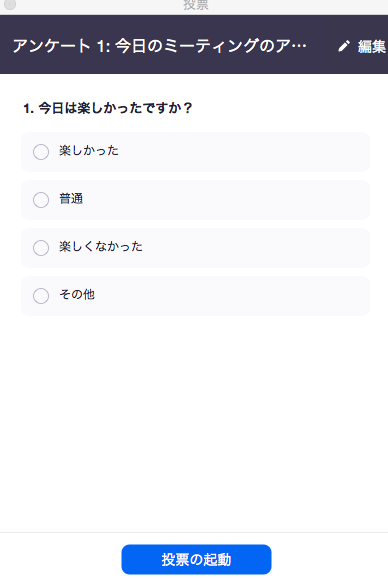The width and height of the screenshot is (388, 579).
Task: Select the その他 radio button
Action: [41, 296]
